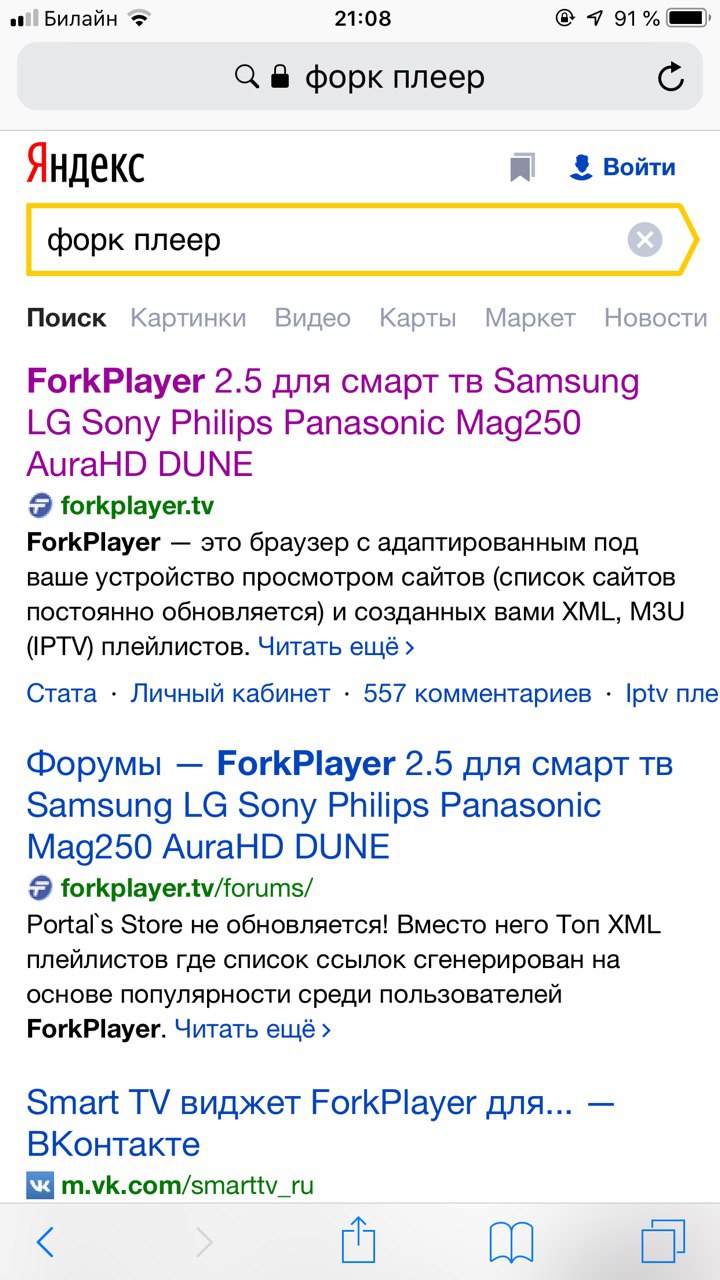Reload the page with the refresh icon

pos(671,77)
